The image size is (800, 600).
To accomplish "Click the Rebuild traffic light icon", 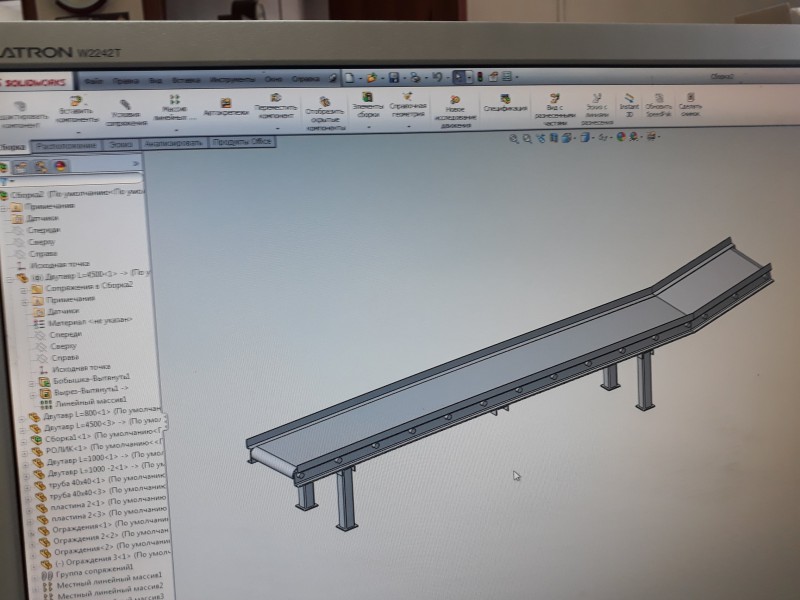I will 480,77.
